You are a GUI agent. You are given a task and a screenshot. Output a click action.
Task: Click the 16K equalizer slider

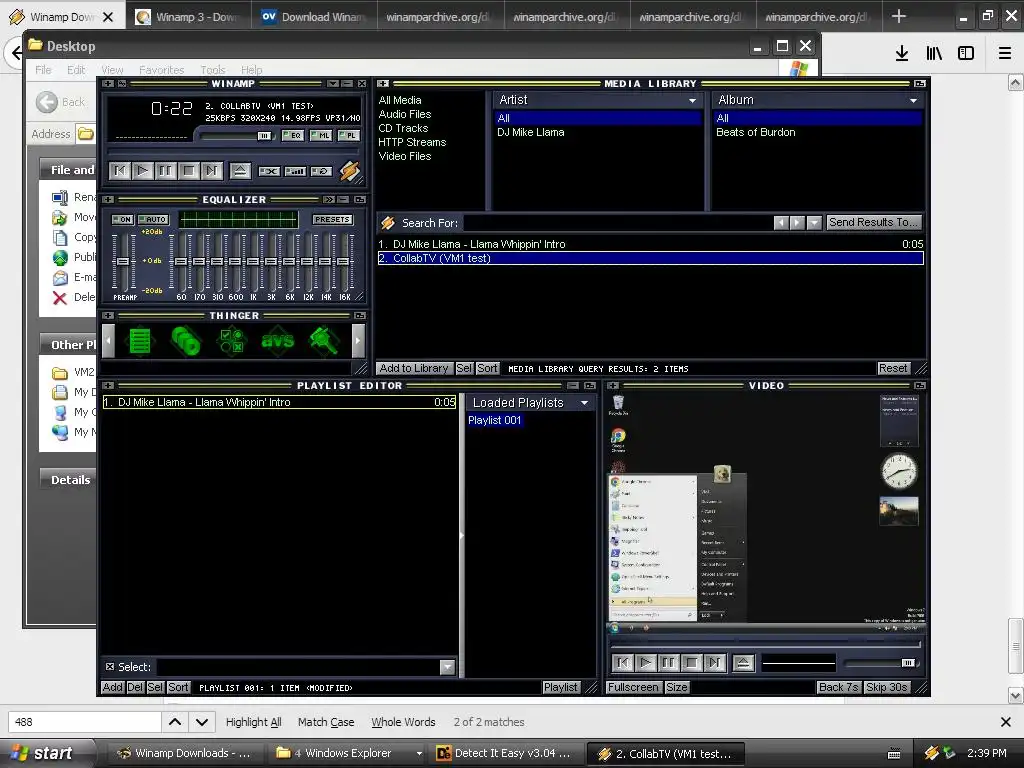(x=344, y=262)
